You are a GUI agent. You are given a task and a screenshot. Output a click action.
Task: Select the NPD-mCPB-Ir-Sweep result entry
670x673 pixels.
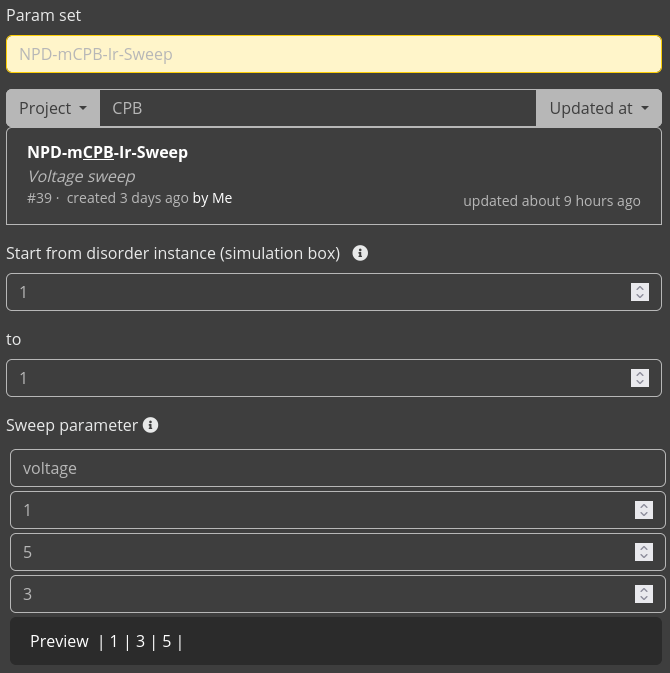point(333,176)
